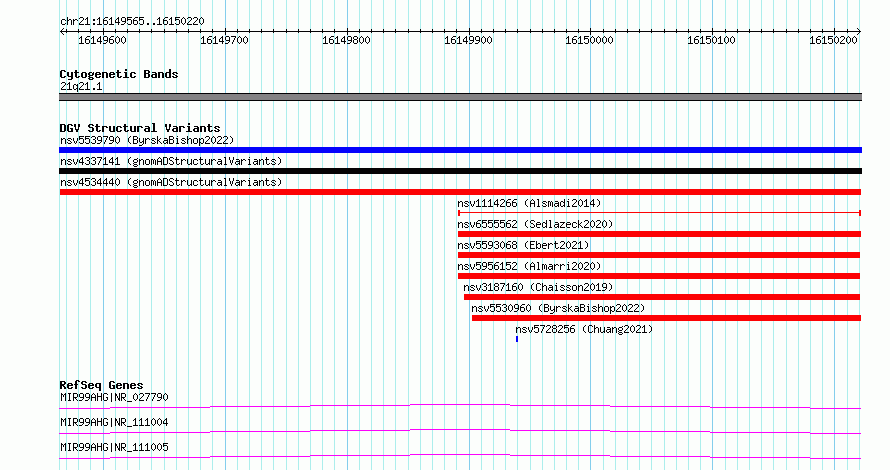
Task: Click the small blue nsv5728256 variant marker
Action: point(517,339)
